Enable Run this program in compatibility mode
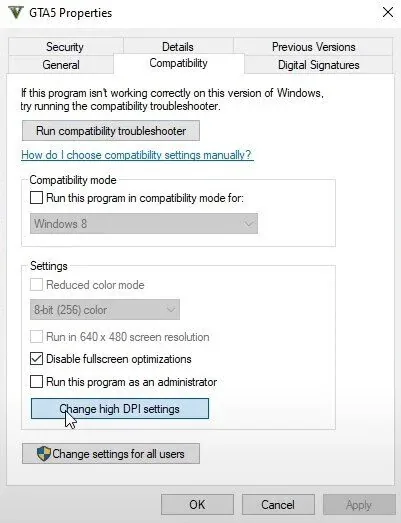Screen dimensions: 401x523 pos(36,197)
